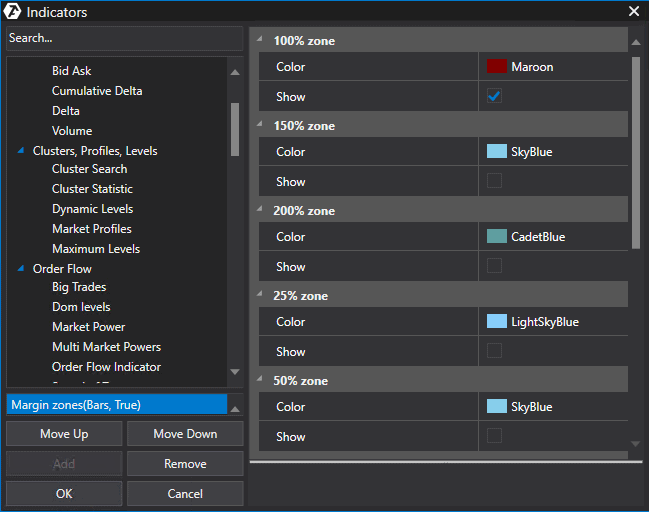Click the CadetBlue color swatch for 200% zone
This screenshot has width=649, height=512.
(x=497, y=237)
